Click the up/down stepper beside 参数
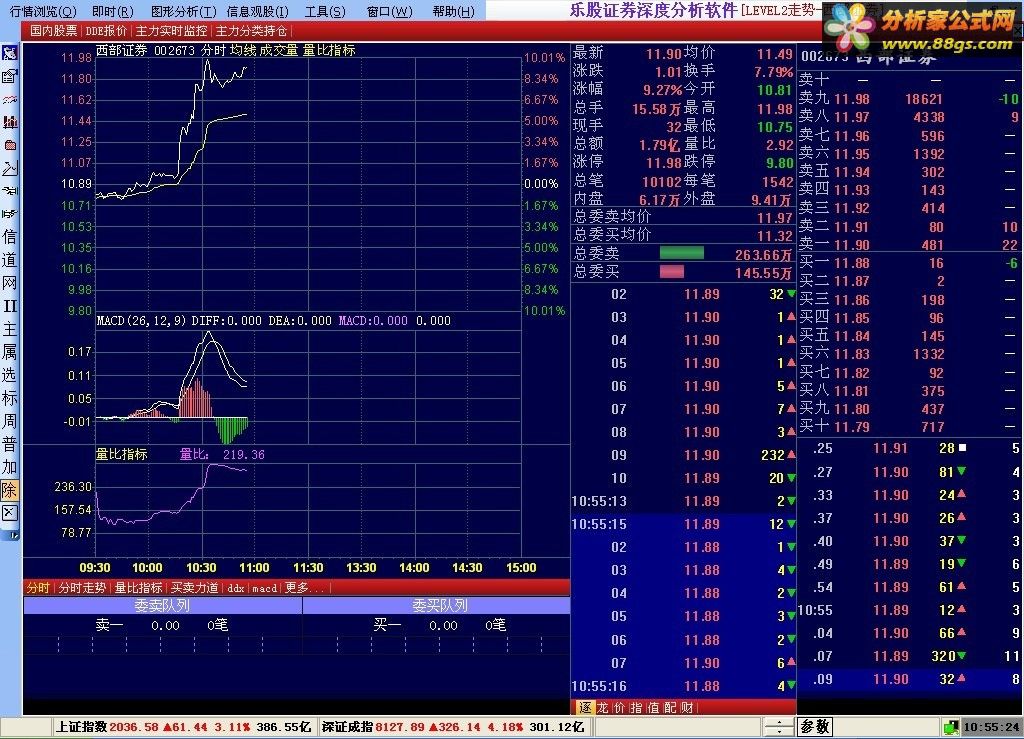This screenshot has height=739, width=1024. 778,726
